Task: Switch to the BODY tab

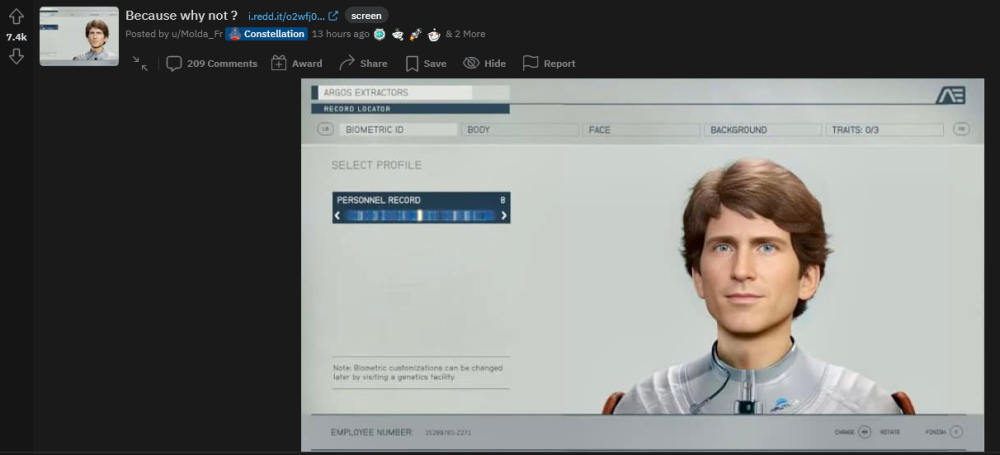Action: (522, 130)
